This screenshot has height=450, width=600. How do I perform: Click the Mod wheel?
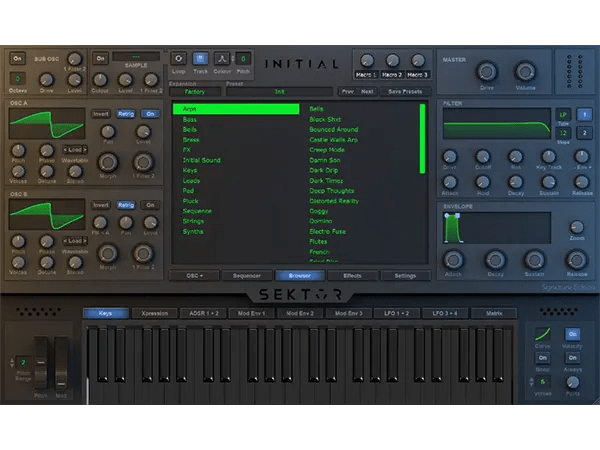[61, 364]
